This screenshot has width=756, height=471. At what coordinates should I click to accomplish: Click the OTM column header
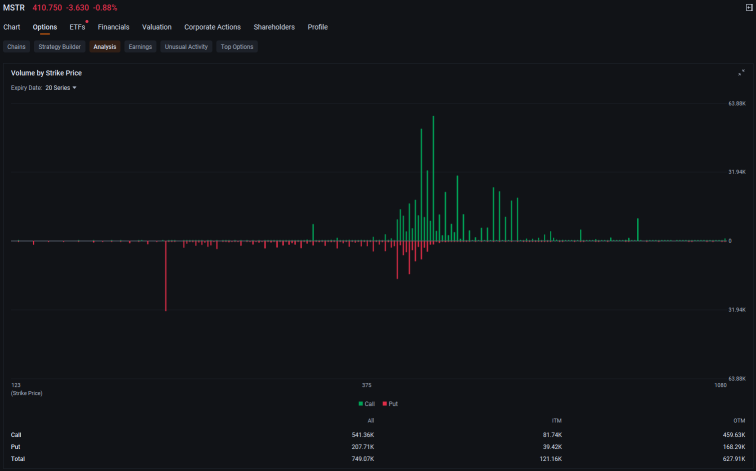pyautogui.click(x=739, y=421)
